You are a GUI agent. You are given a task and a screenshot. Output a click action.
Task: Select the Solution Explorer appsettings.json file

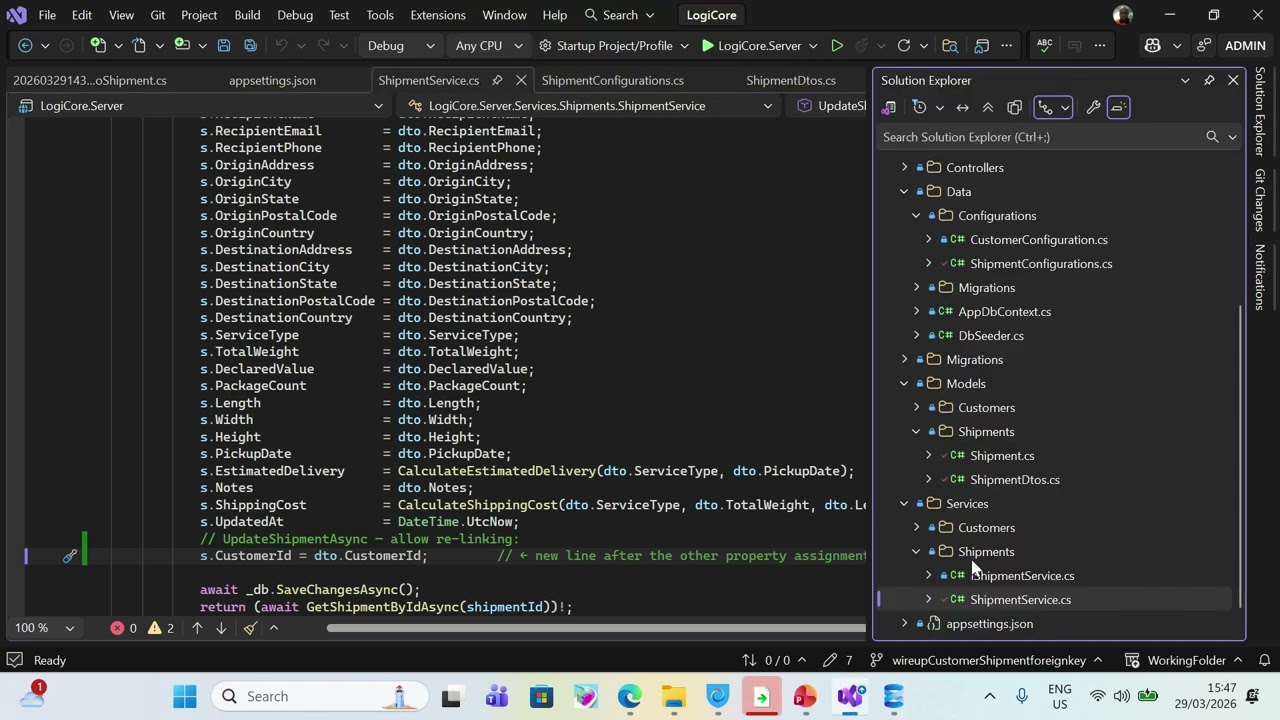point(989,624)
